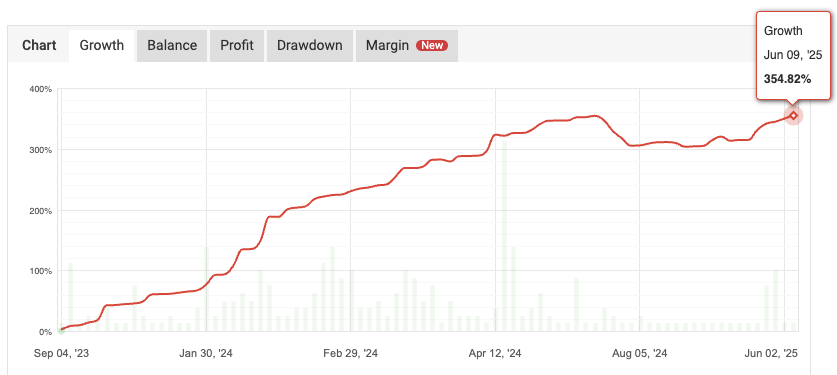
Task: Click the red diamond data point marker
Action: point(793,115)
